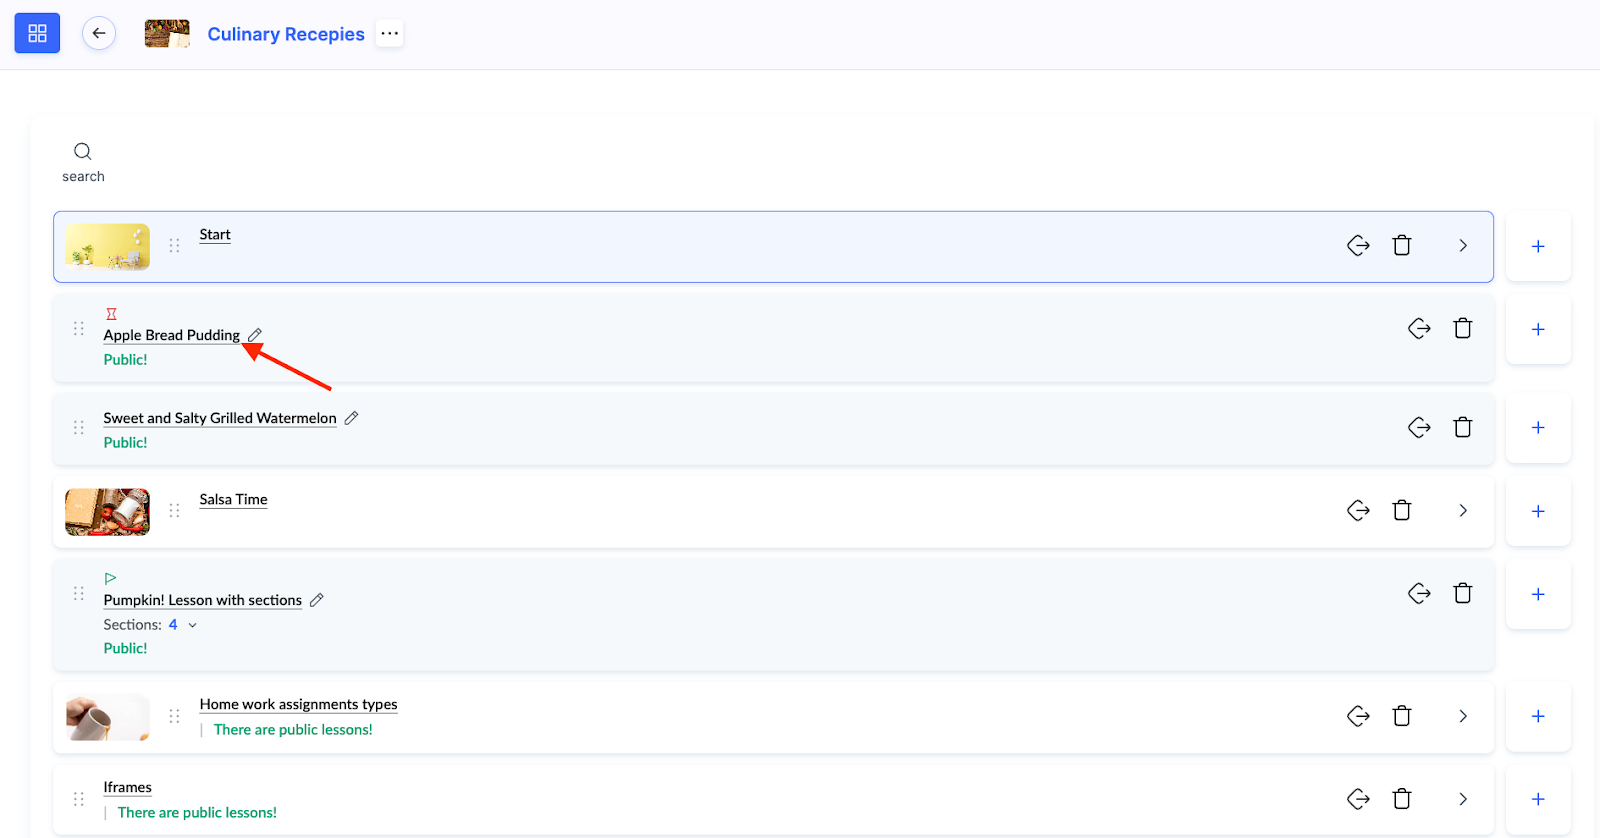Add an item after Salsa Time
1600x838 pixels.
coord(1538,511)
